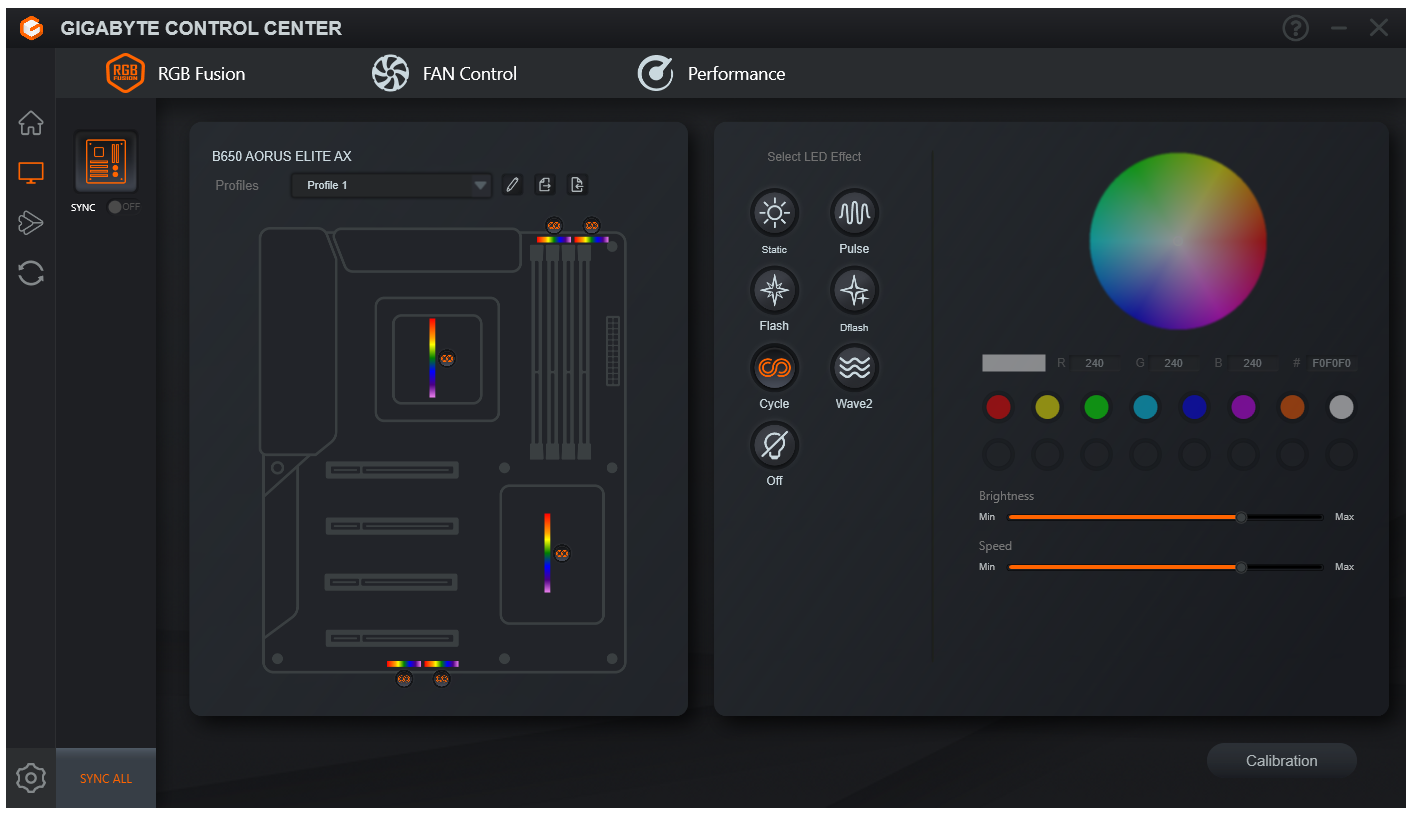Select the motherboard device thumbnail
1415x817 pixels.
coord(106,162)
